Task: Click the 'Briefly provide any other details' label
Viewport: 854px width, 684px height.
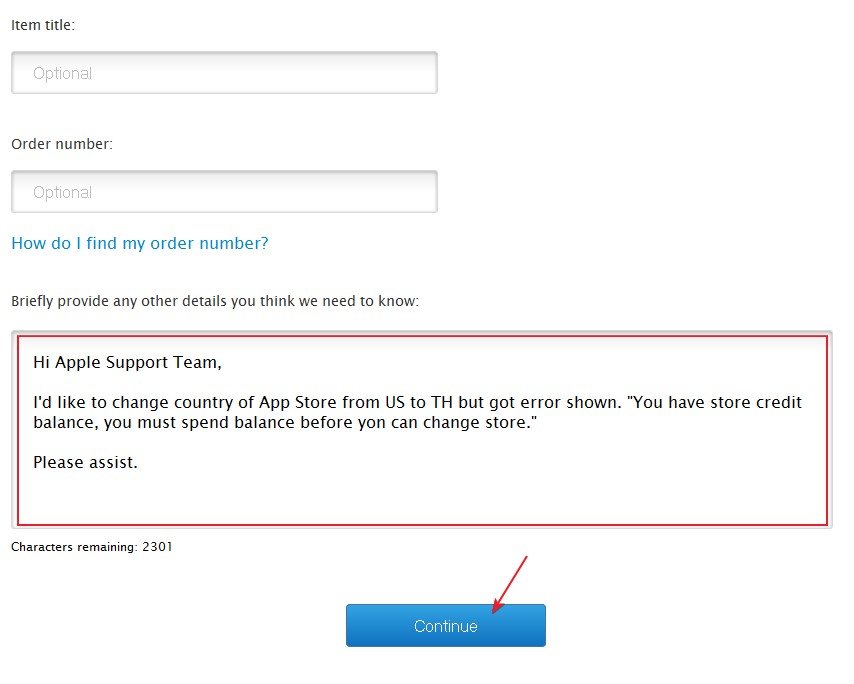Action: [215, 300]
